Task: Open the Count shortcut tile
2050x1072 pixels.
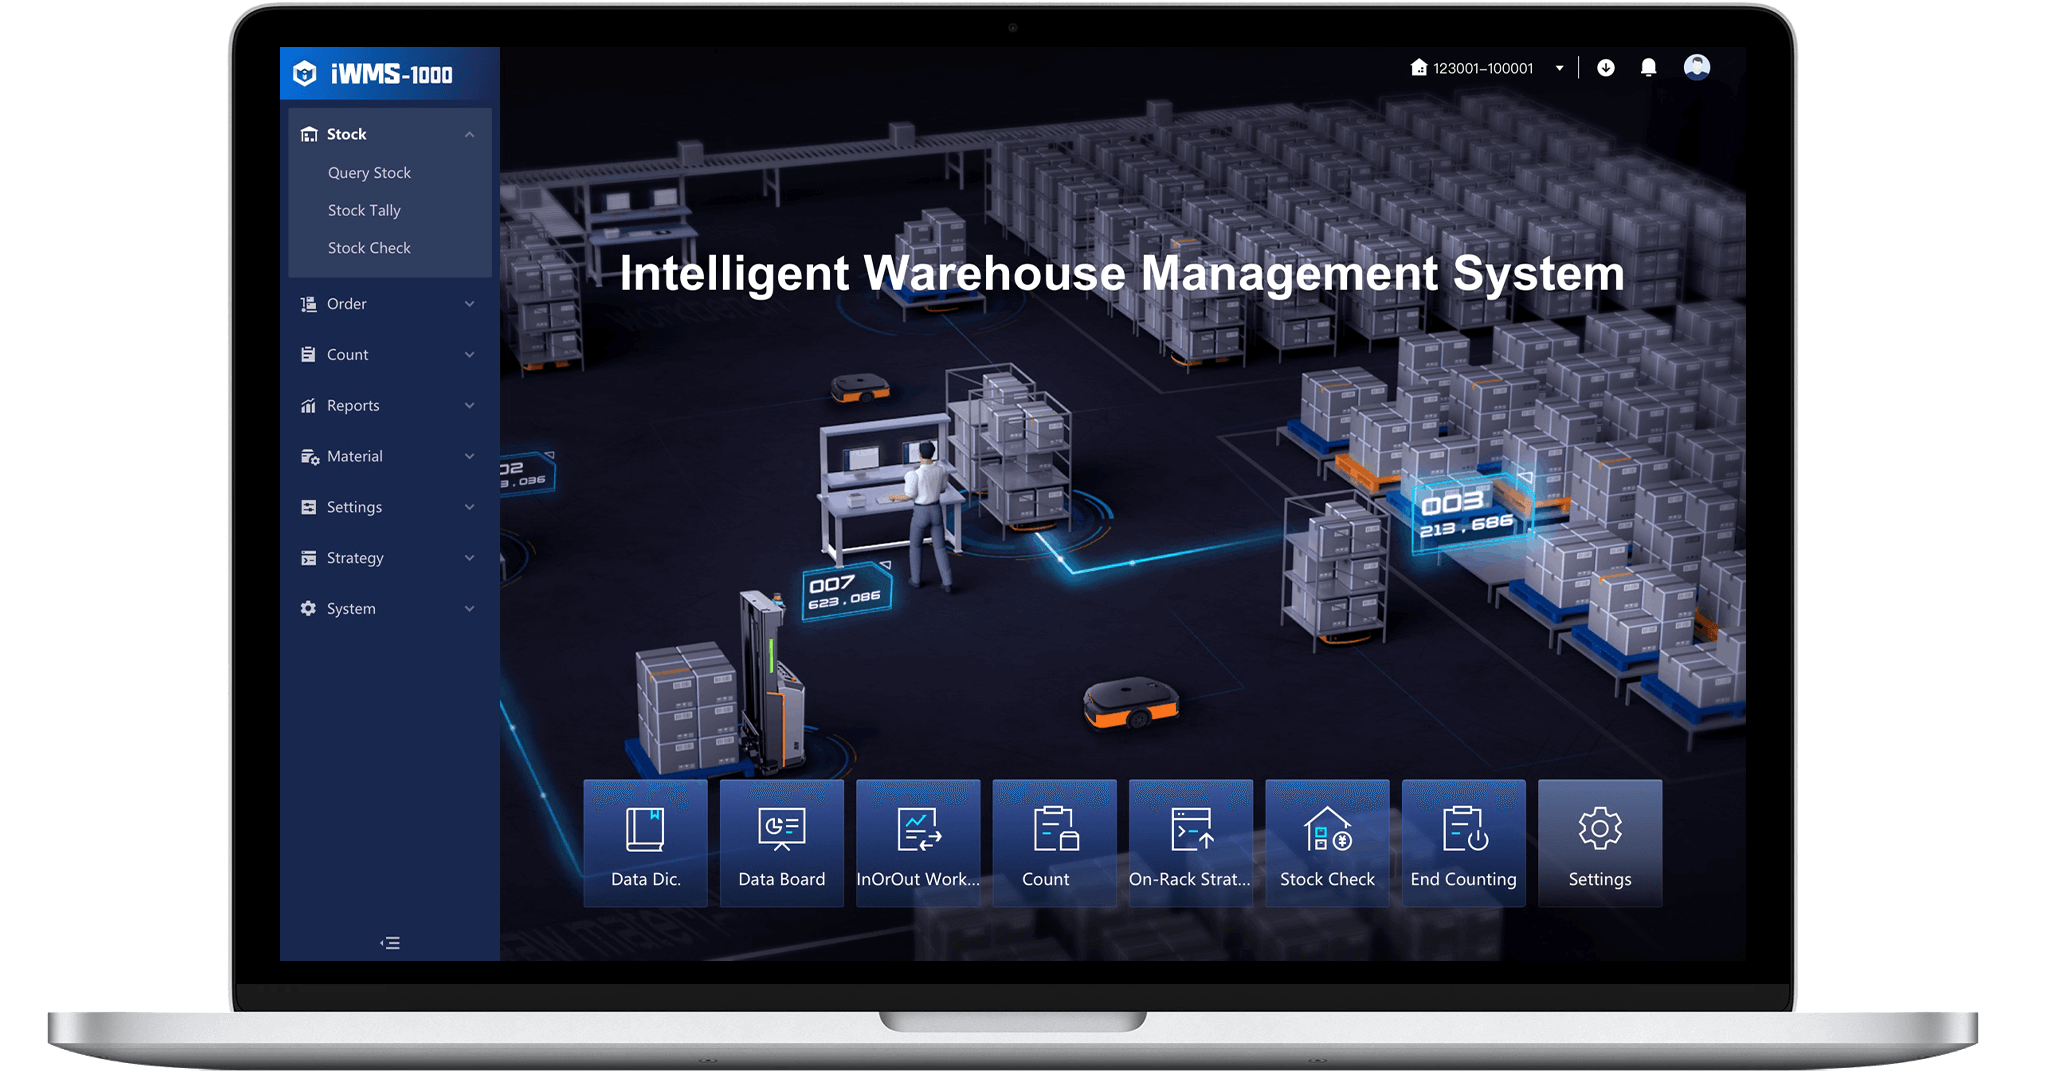Action: pos(1054,843)
